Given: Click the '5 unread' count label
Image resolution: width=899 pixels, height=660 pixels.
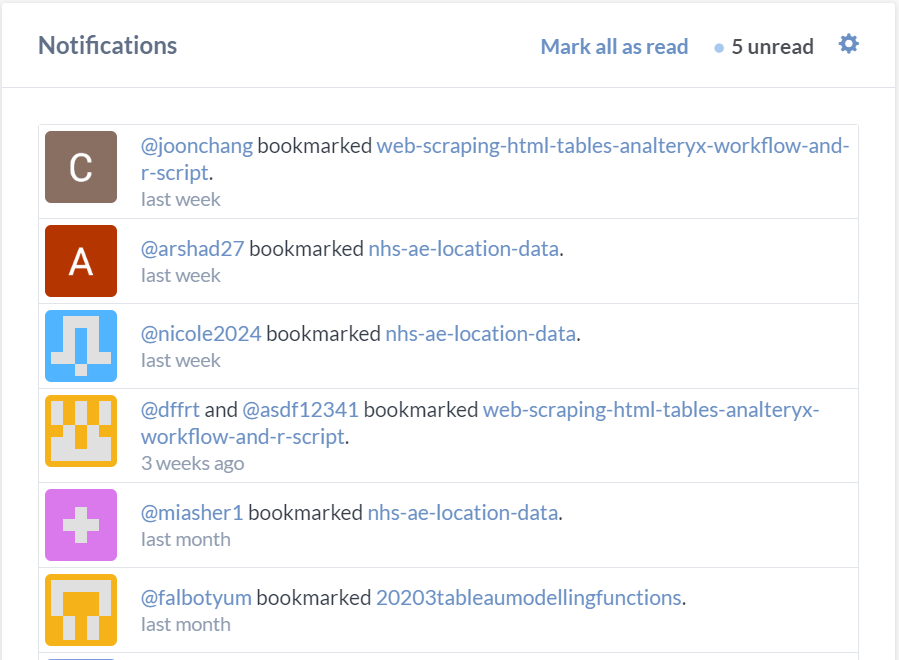Looking at the screenshot, I should pos(772,47).
